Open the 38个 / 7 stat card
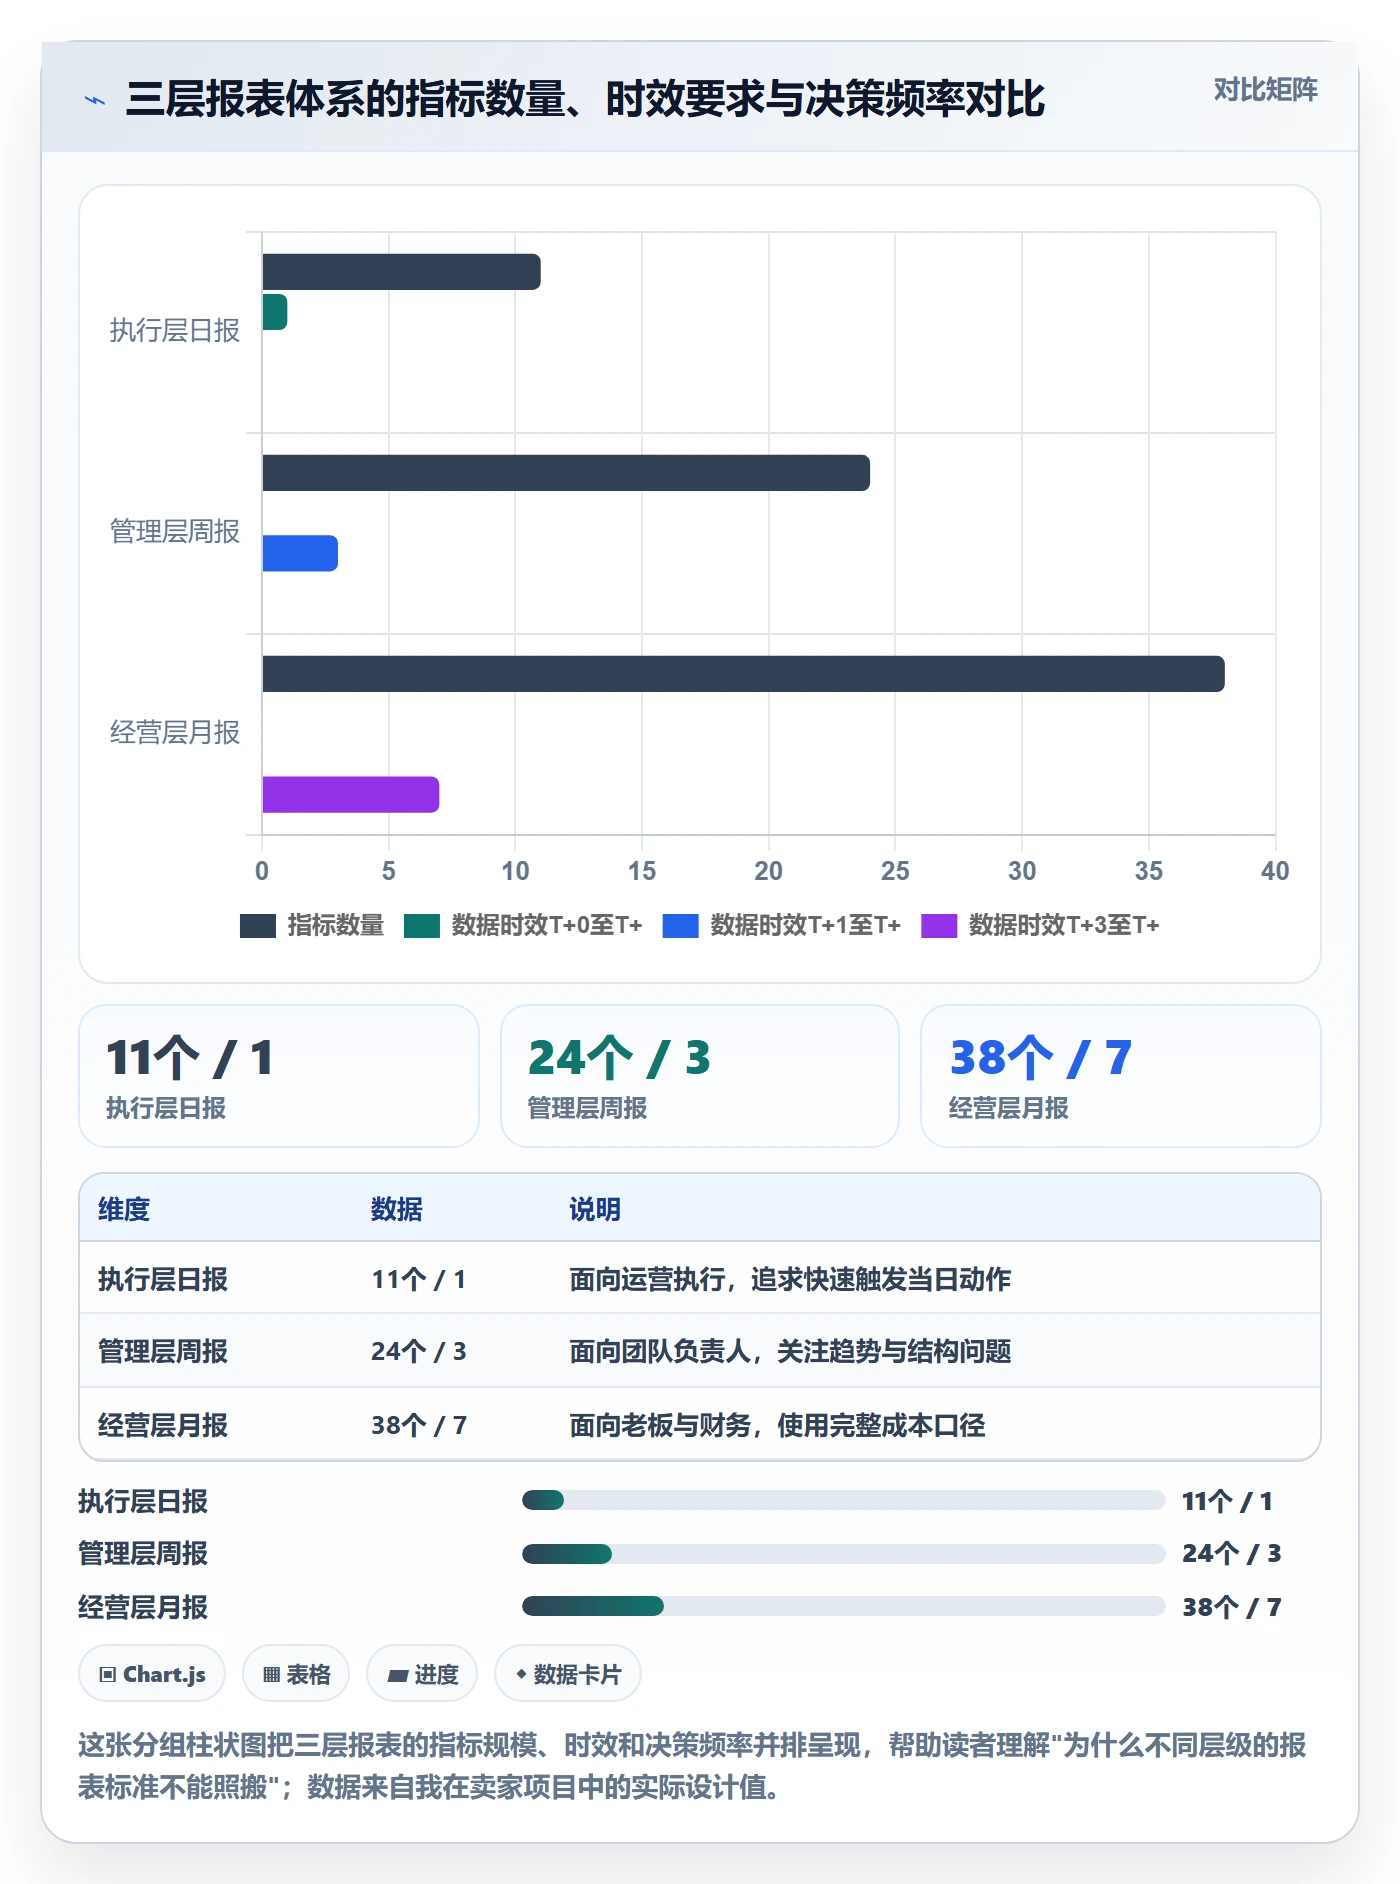 [1121, 1076]
